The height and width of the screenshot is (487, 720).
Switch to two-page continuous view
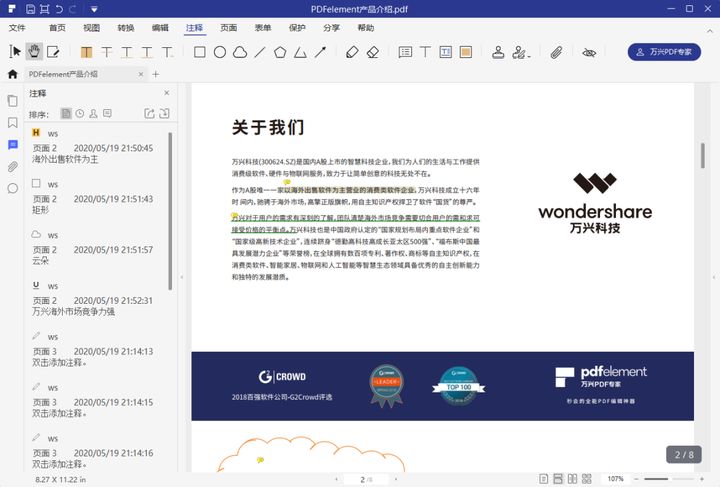587,479
